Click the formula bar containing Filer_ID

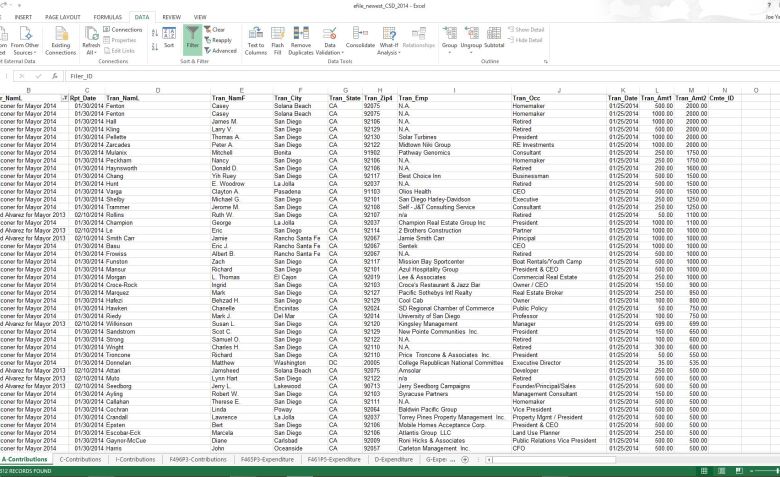click(x=423, y=76)
